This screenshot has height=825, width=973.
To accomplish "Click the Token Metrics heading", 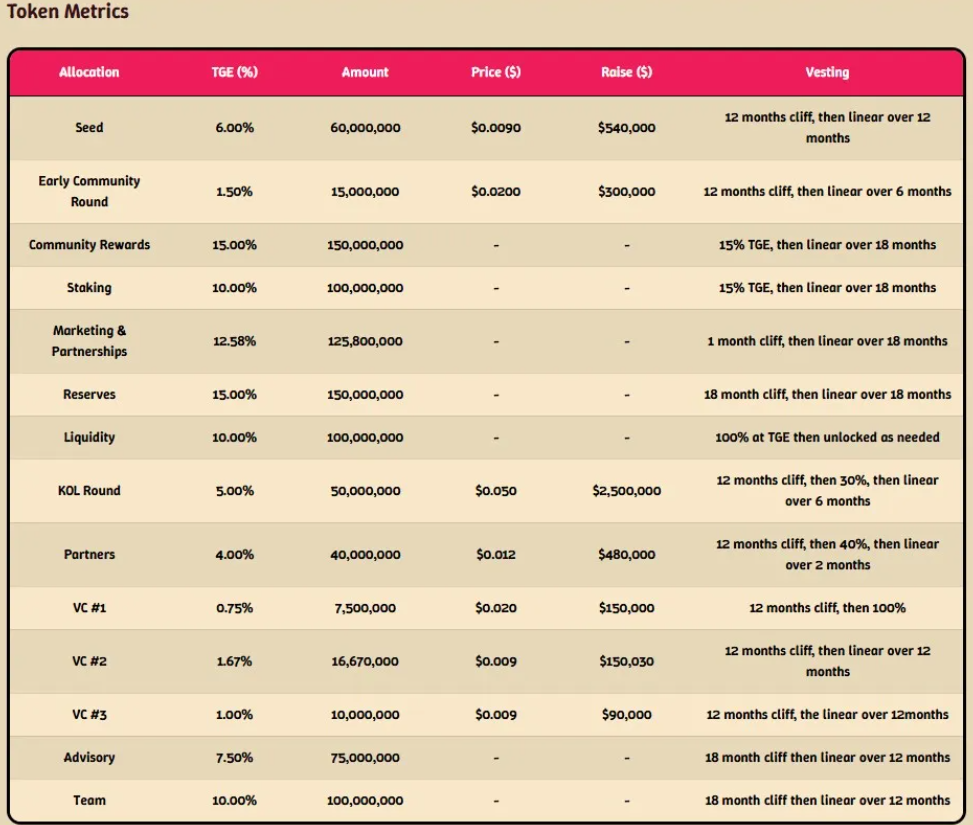I will [68, 13].
